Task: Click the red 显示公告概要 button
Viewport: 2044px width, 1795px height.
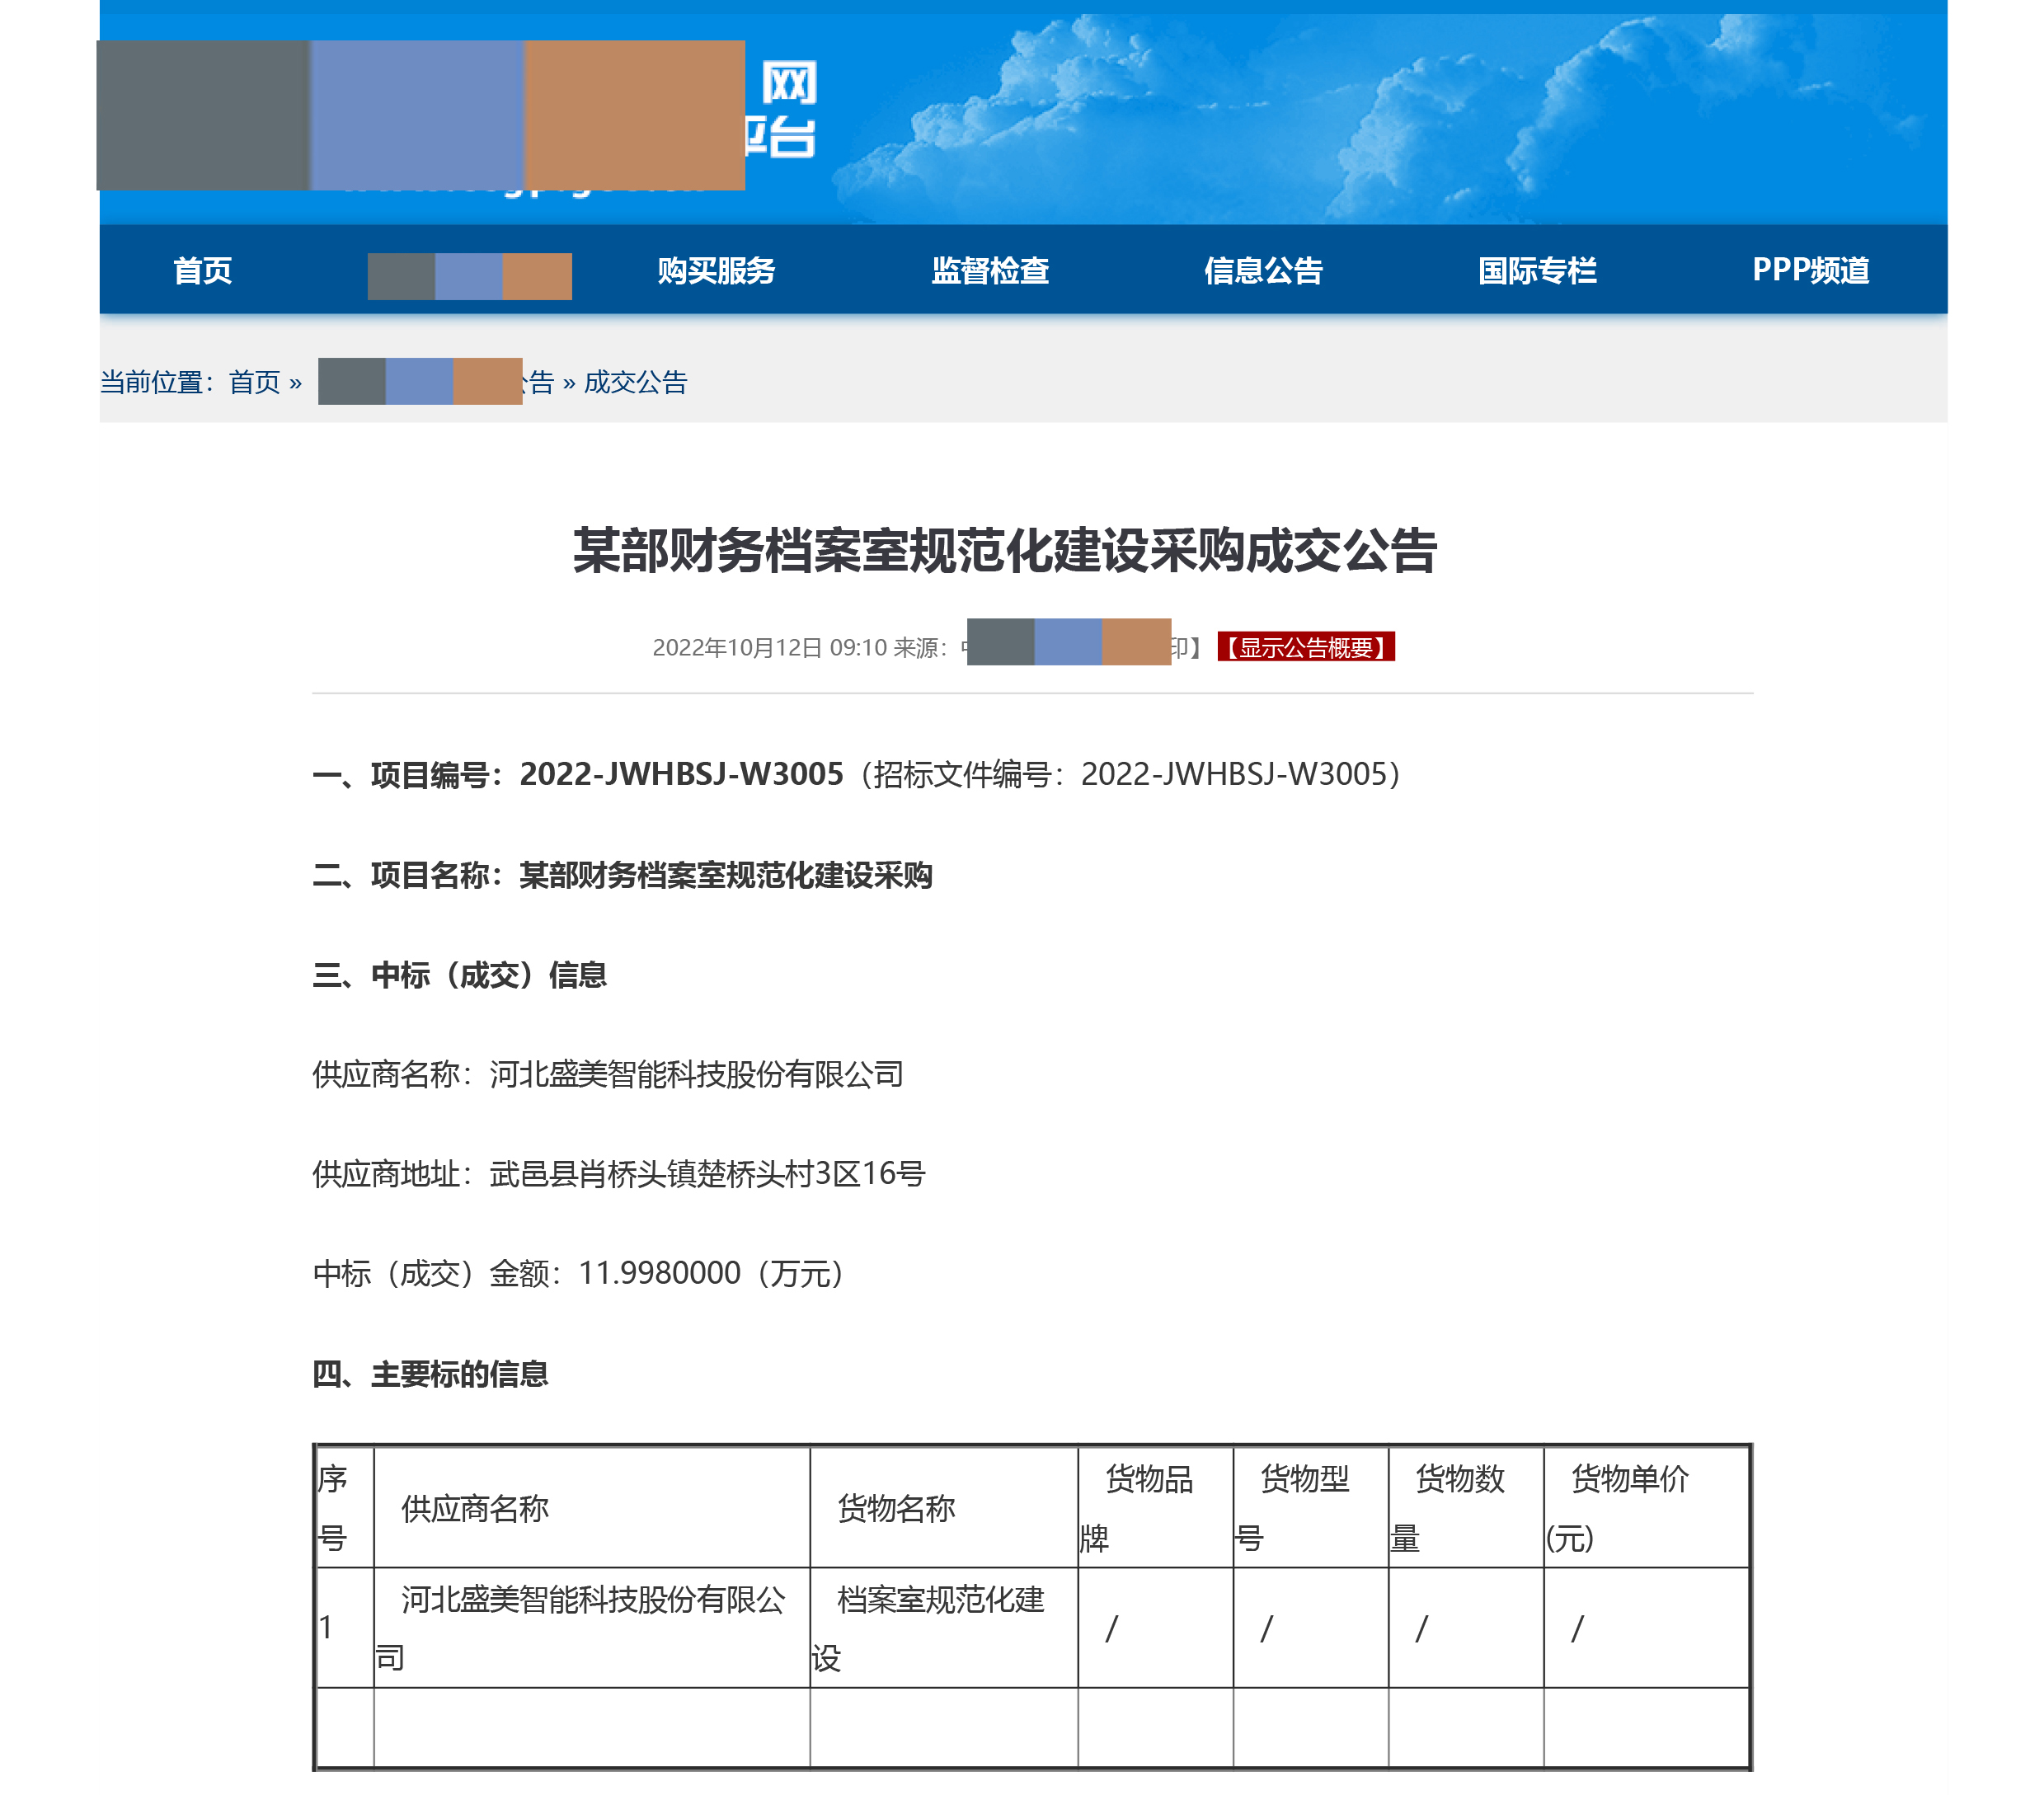Action: point(1306,647)
